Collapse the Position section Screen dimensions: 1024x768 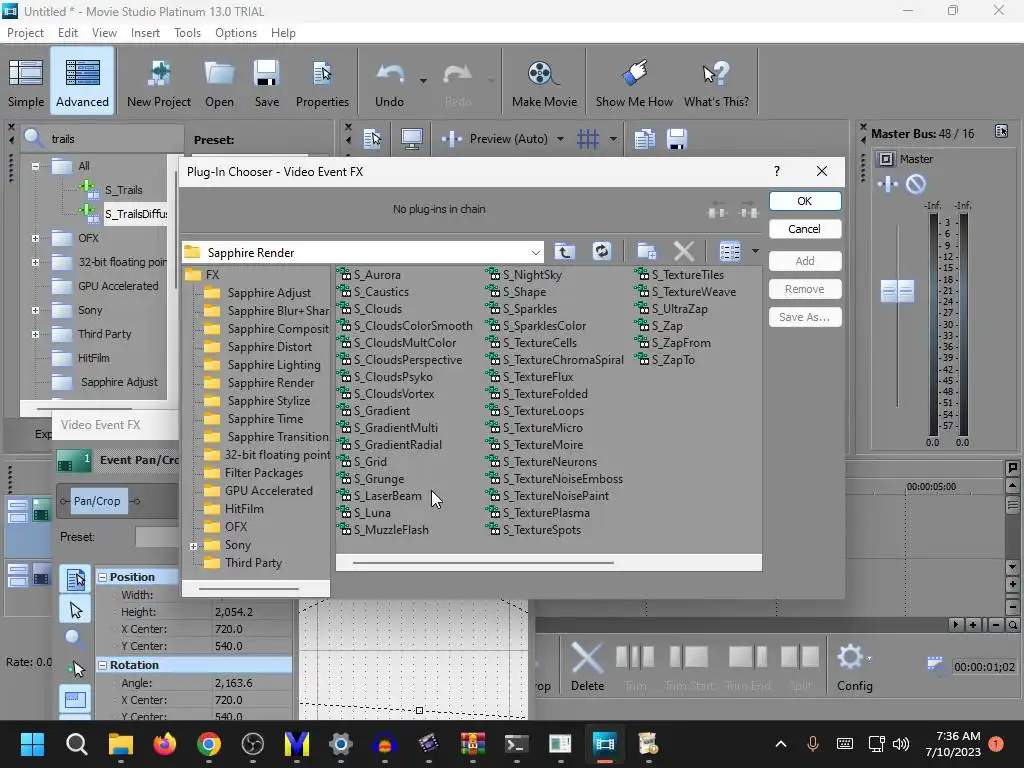click(103, 577)
